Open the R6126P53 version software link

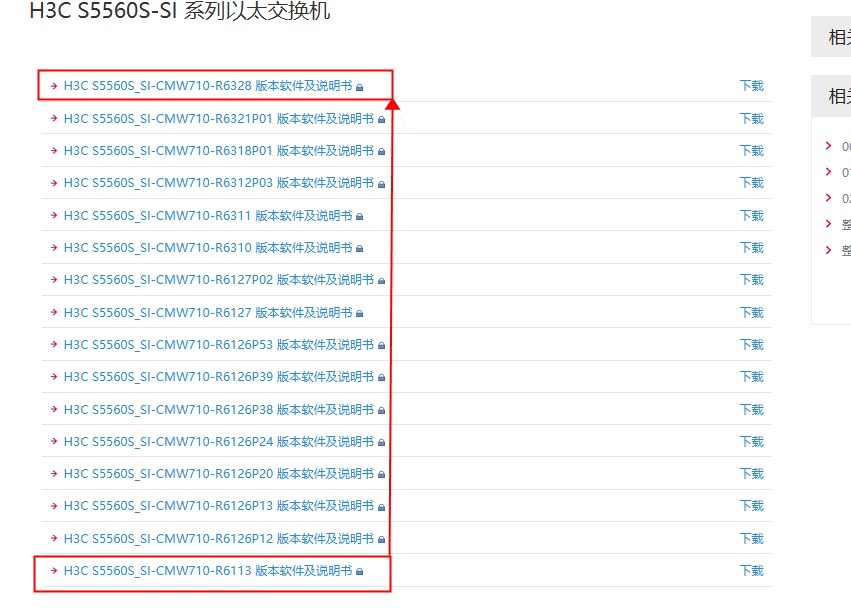pos(219,345)
